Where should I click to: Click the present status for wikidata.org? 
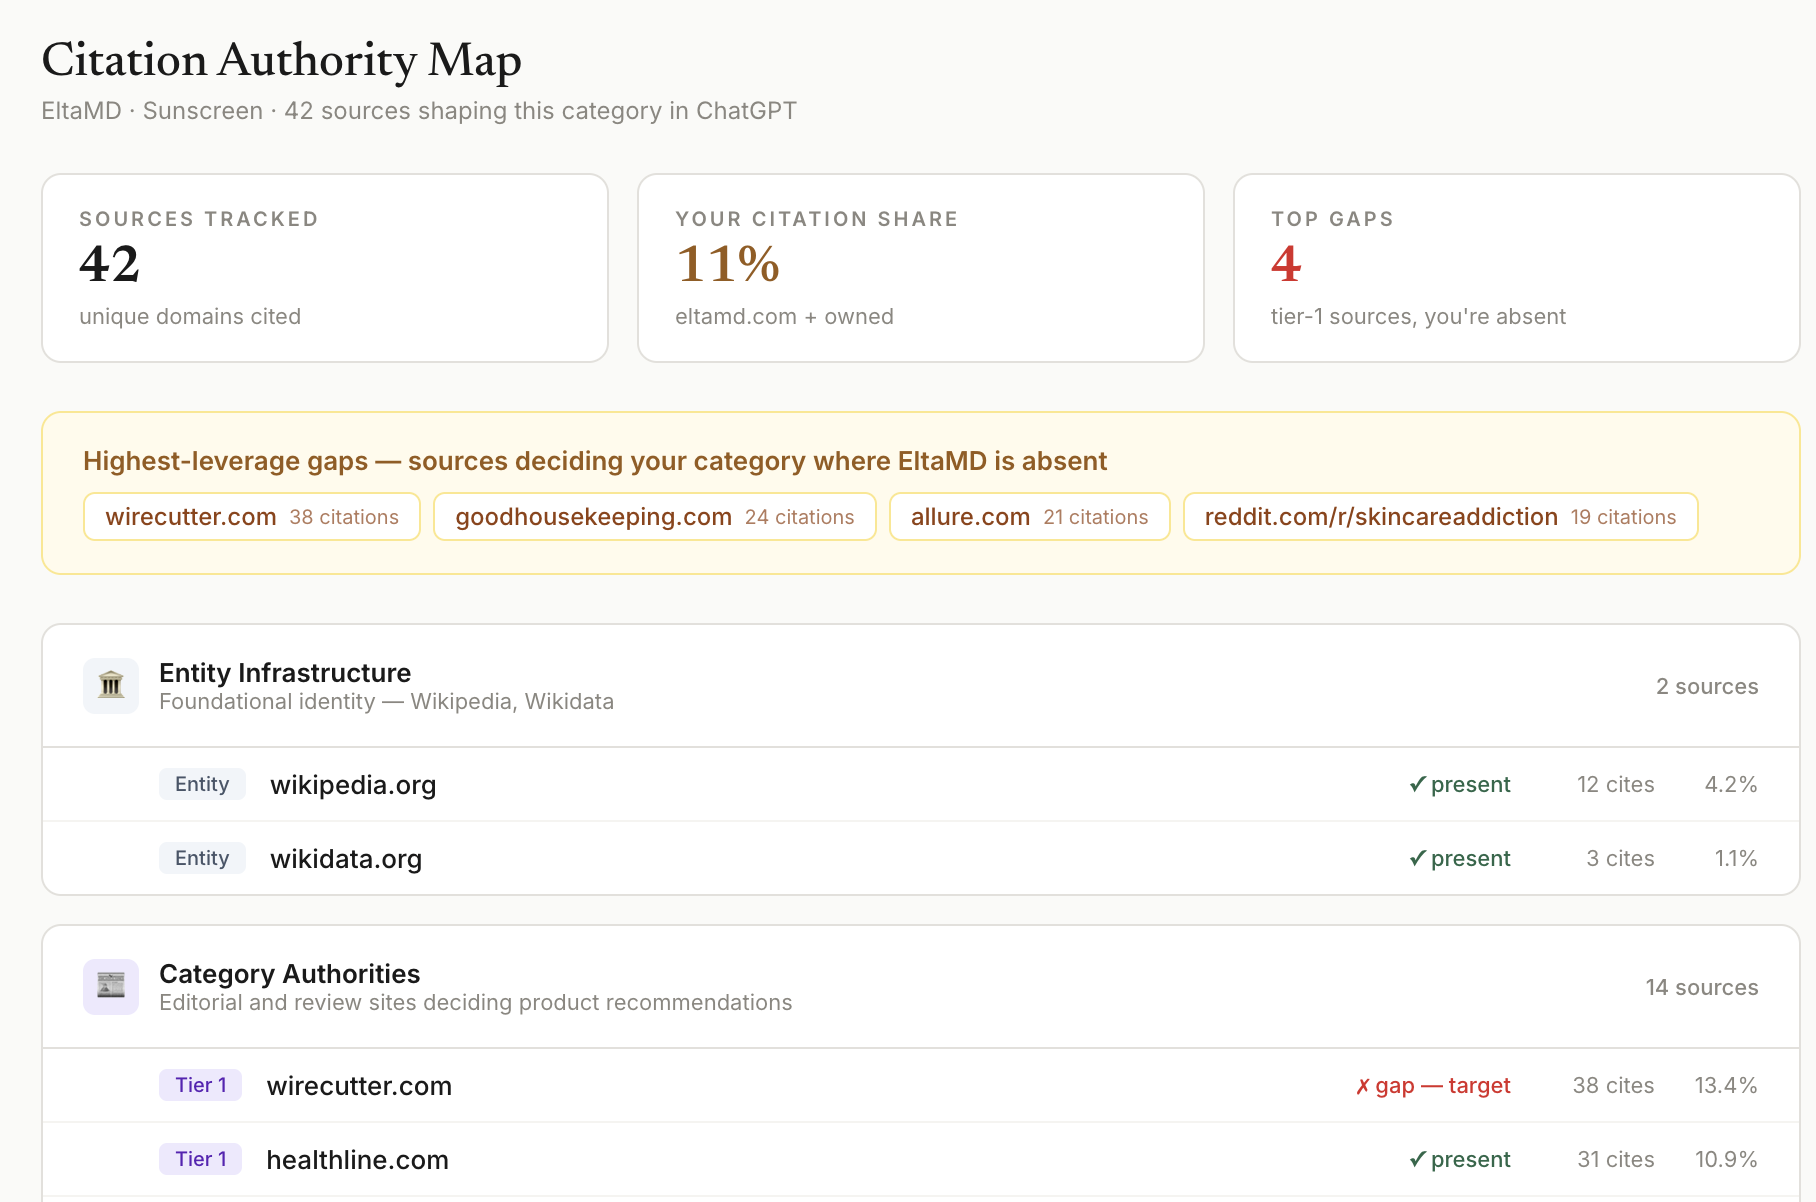[x=1460, y=859]
